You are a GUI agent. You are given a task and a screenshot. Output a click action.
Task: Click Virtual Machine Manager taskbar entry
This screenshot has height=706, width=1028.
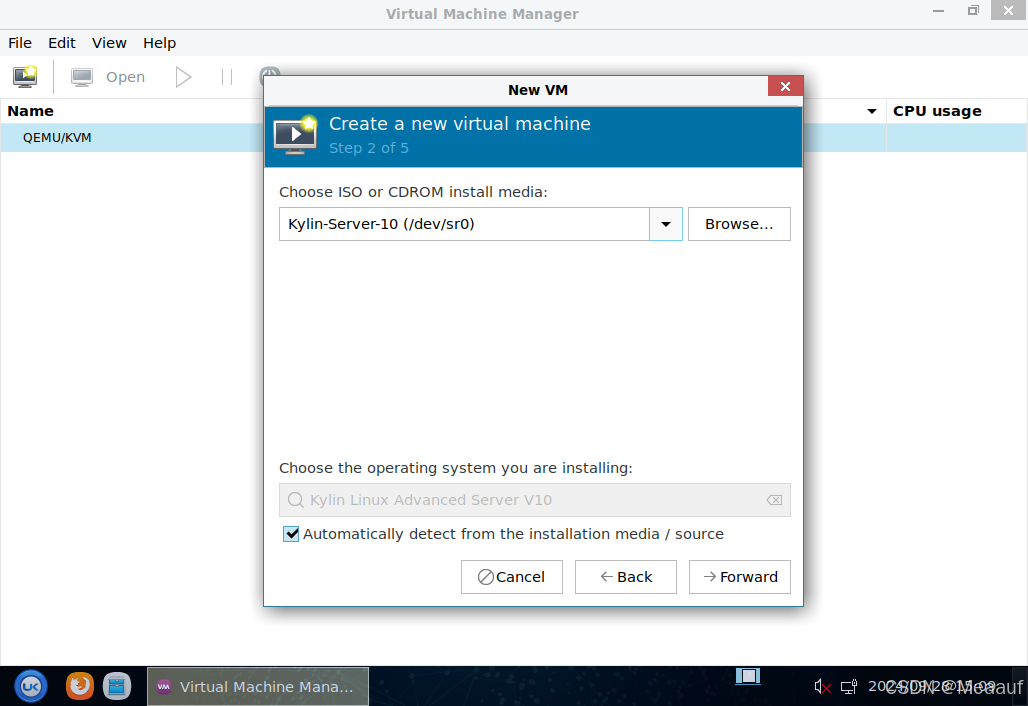(x=258, y=686)
